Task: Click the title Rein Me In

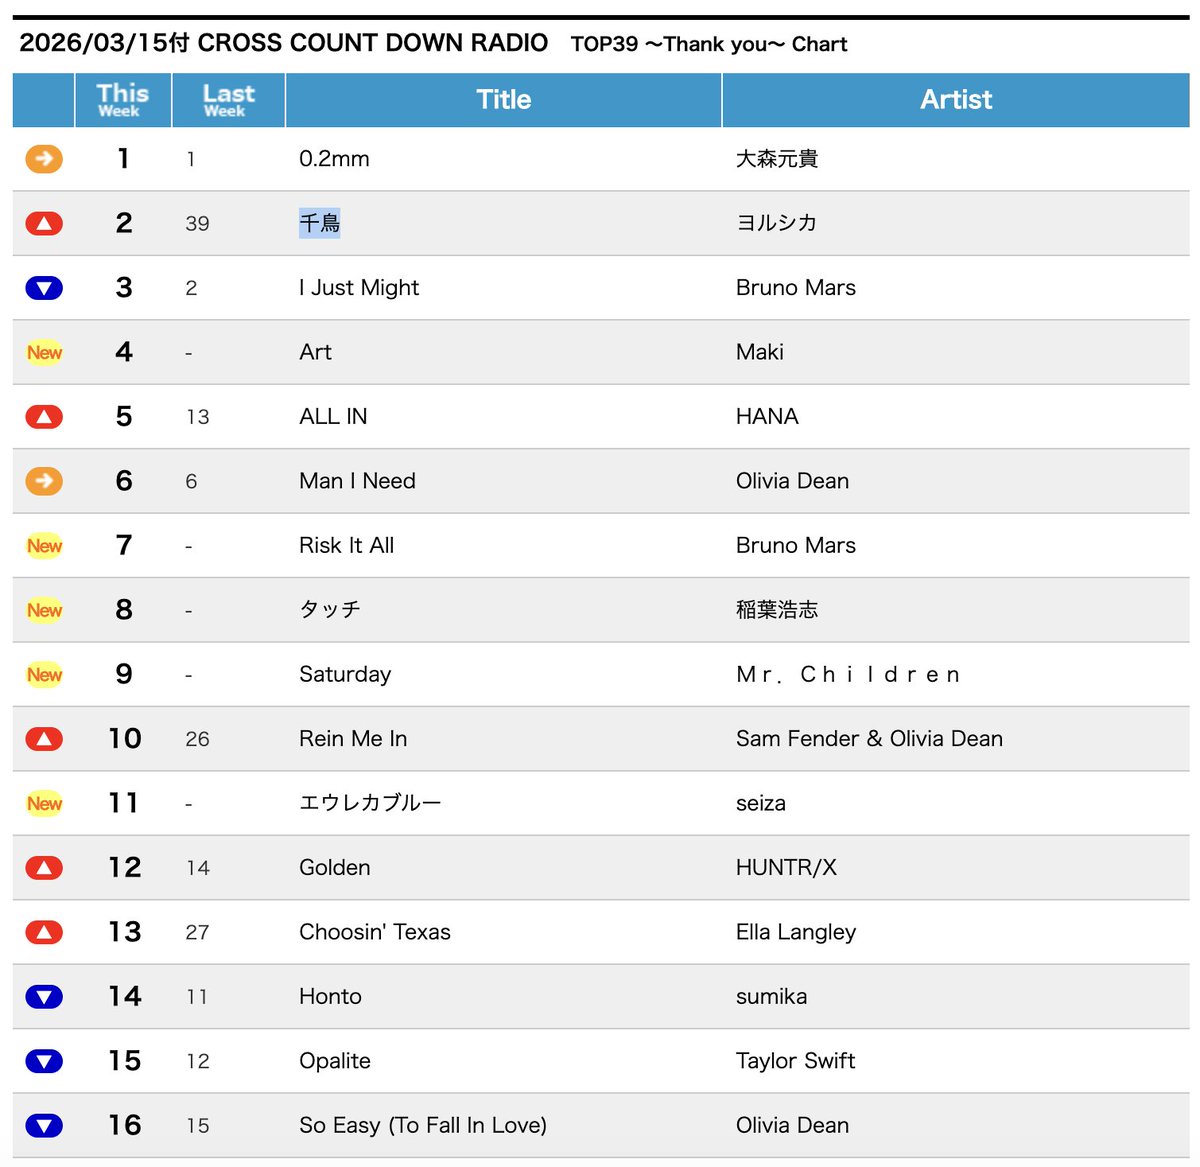Action: [353, 739]
